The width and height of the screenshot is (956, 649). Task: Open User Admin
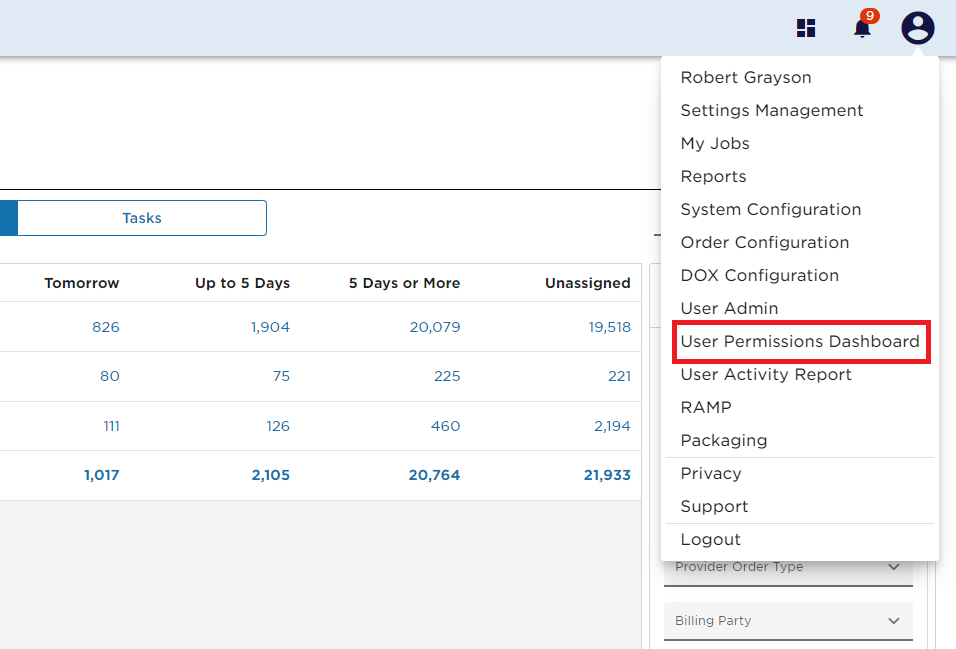(729, 308)
